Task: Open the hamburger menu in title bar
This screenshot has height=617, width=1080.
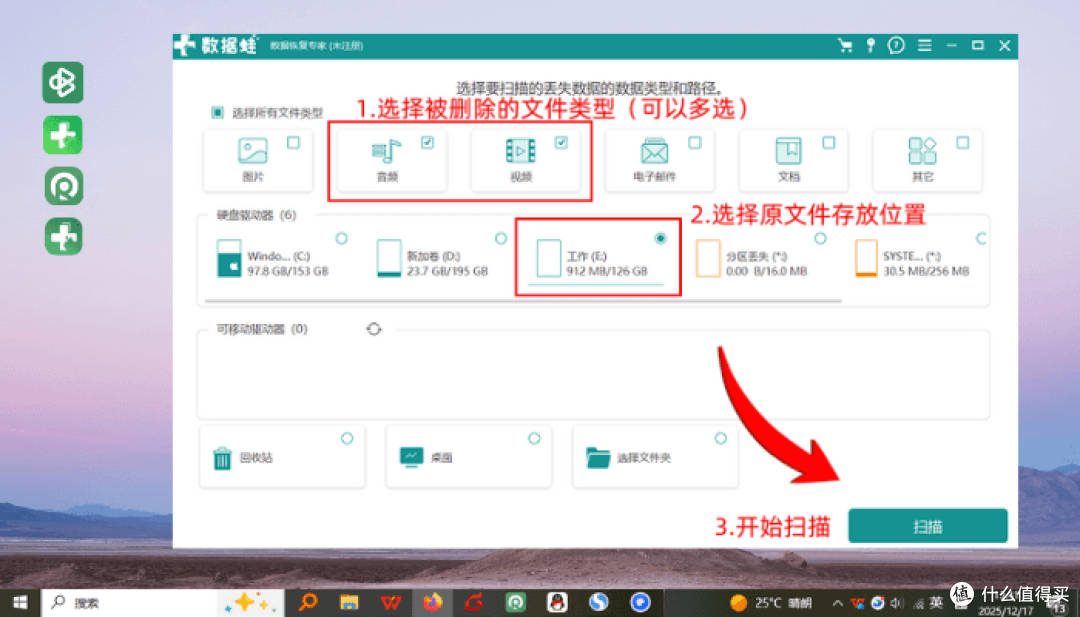Action: 924,45
